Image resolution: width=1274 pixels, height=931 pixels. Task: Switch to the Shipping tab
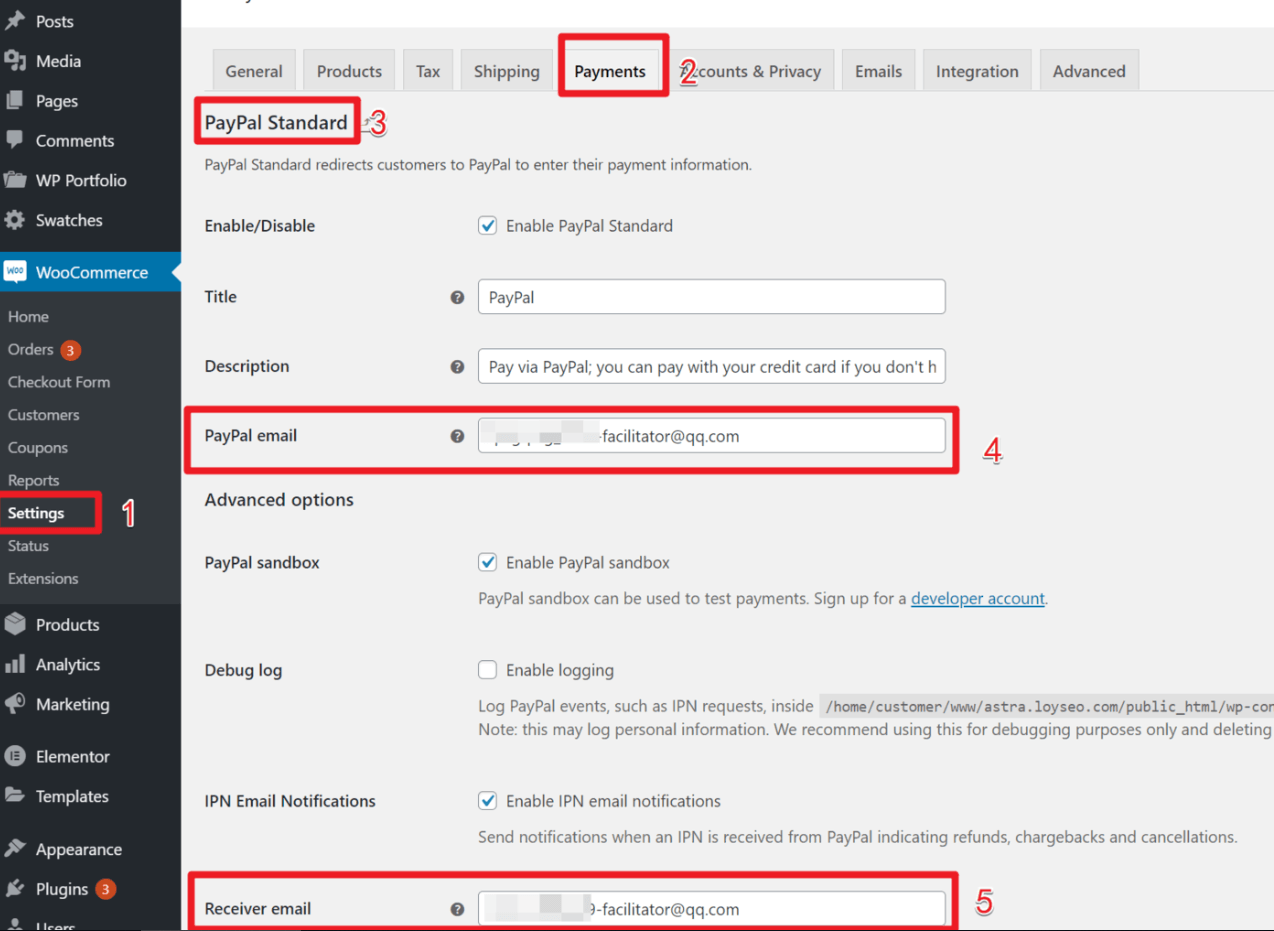point(506,71)
